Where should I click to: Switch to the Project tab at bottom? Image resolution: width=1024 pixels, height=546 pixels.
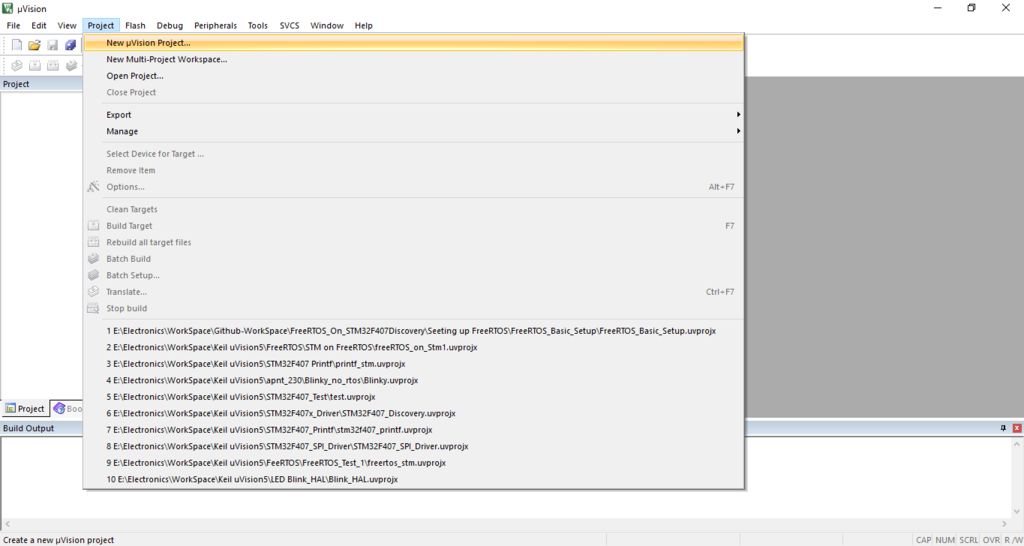coord(25,409)
